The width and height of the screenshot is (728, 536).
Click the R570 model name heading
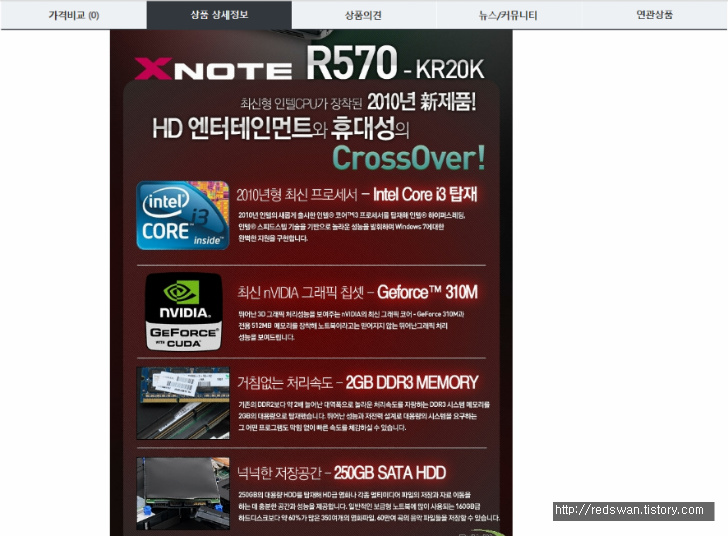point(351,63)
